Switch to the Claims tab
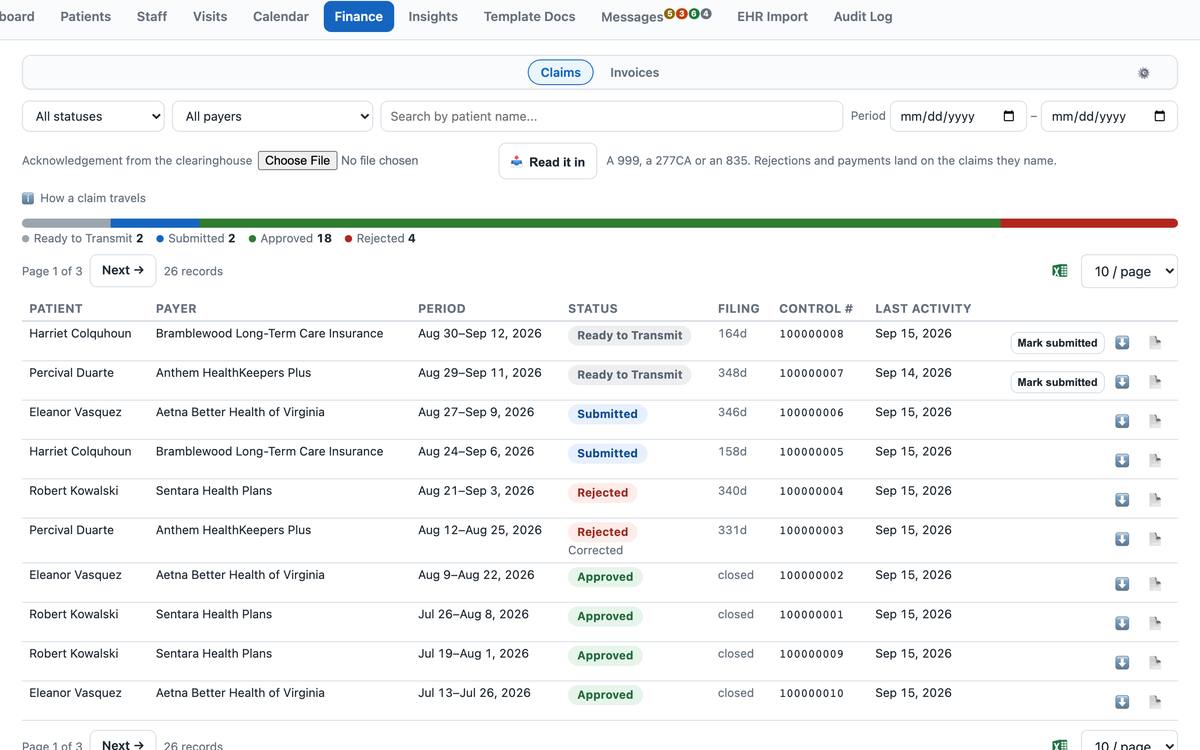Viewport: 1200px width, 750px height. (560, 72)
